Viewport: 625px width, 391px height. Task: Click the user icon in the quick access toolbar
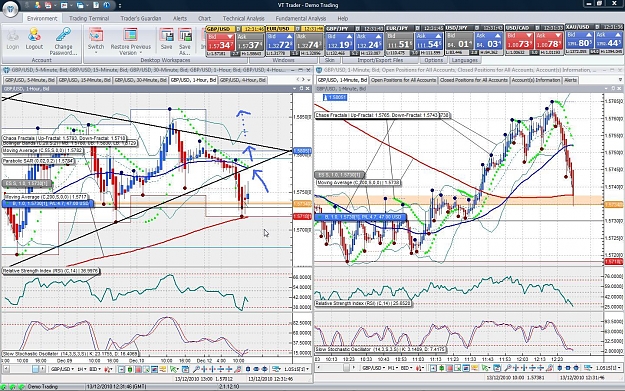click(37, 5)
